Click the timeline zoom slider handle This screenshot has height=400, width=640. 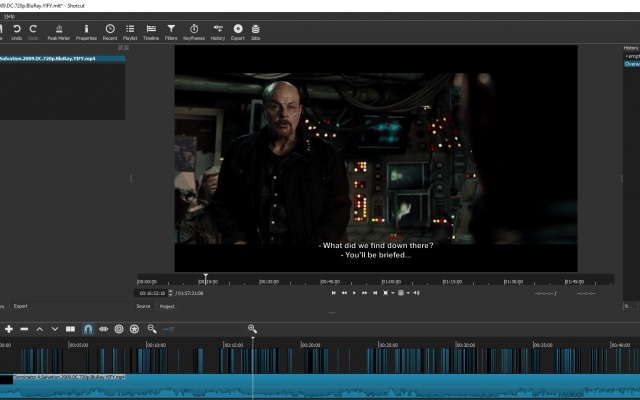click(171, 329)
